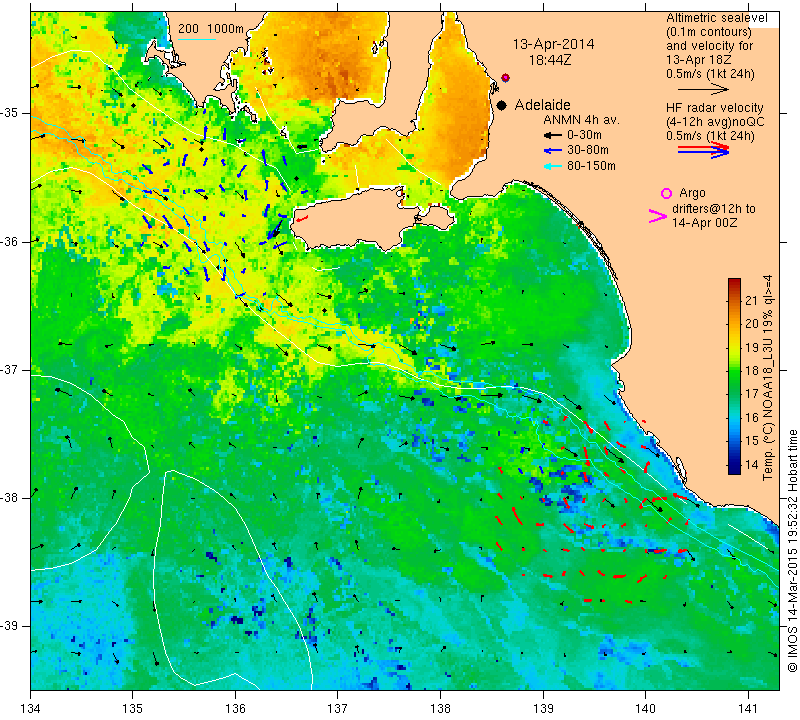Click the altimetric velocity scale arrow
Screen dimensions: 800x720
(x=703, y=89)
